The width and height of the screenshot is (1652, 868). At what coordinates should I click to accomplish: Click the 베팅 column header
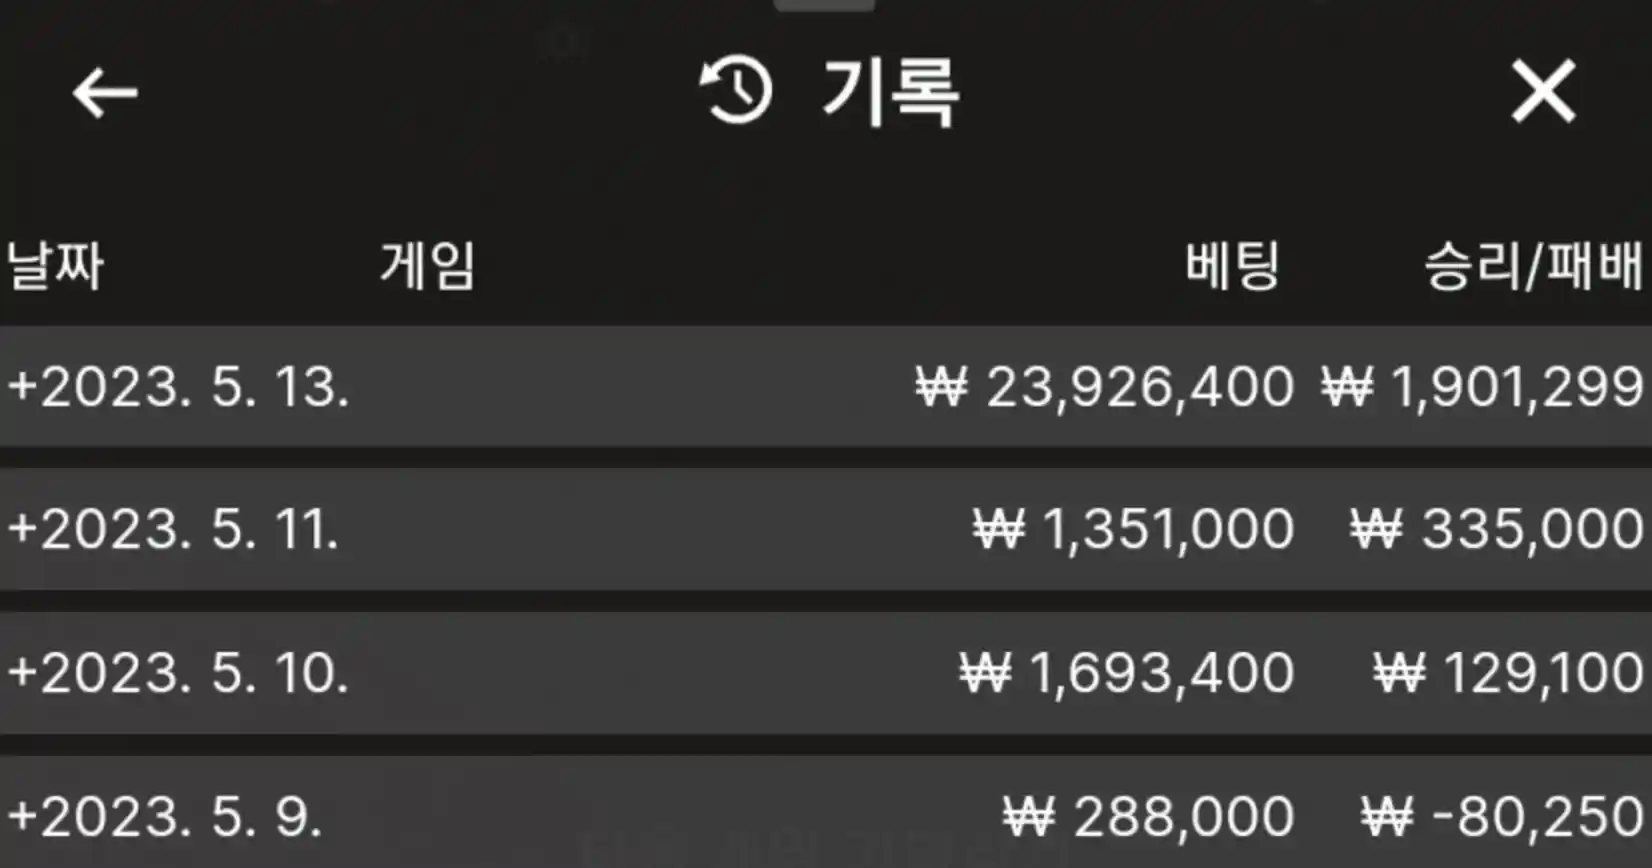1232,267
